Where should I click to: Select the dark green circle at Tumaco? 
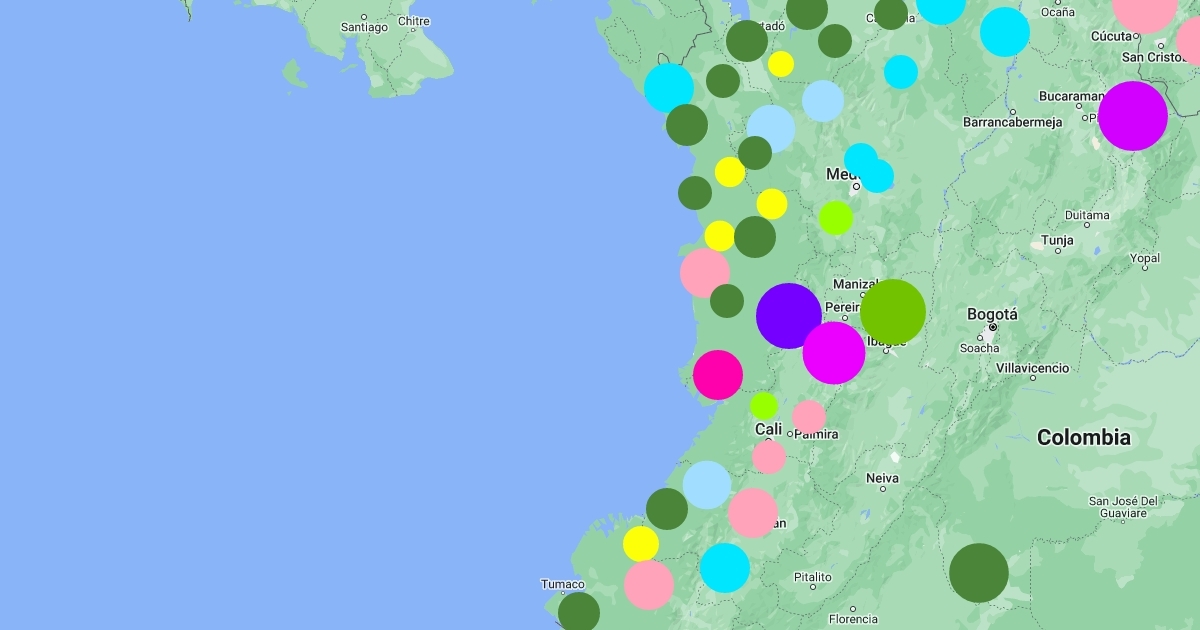[x=579, y=611]
